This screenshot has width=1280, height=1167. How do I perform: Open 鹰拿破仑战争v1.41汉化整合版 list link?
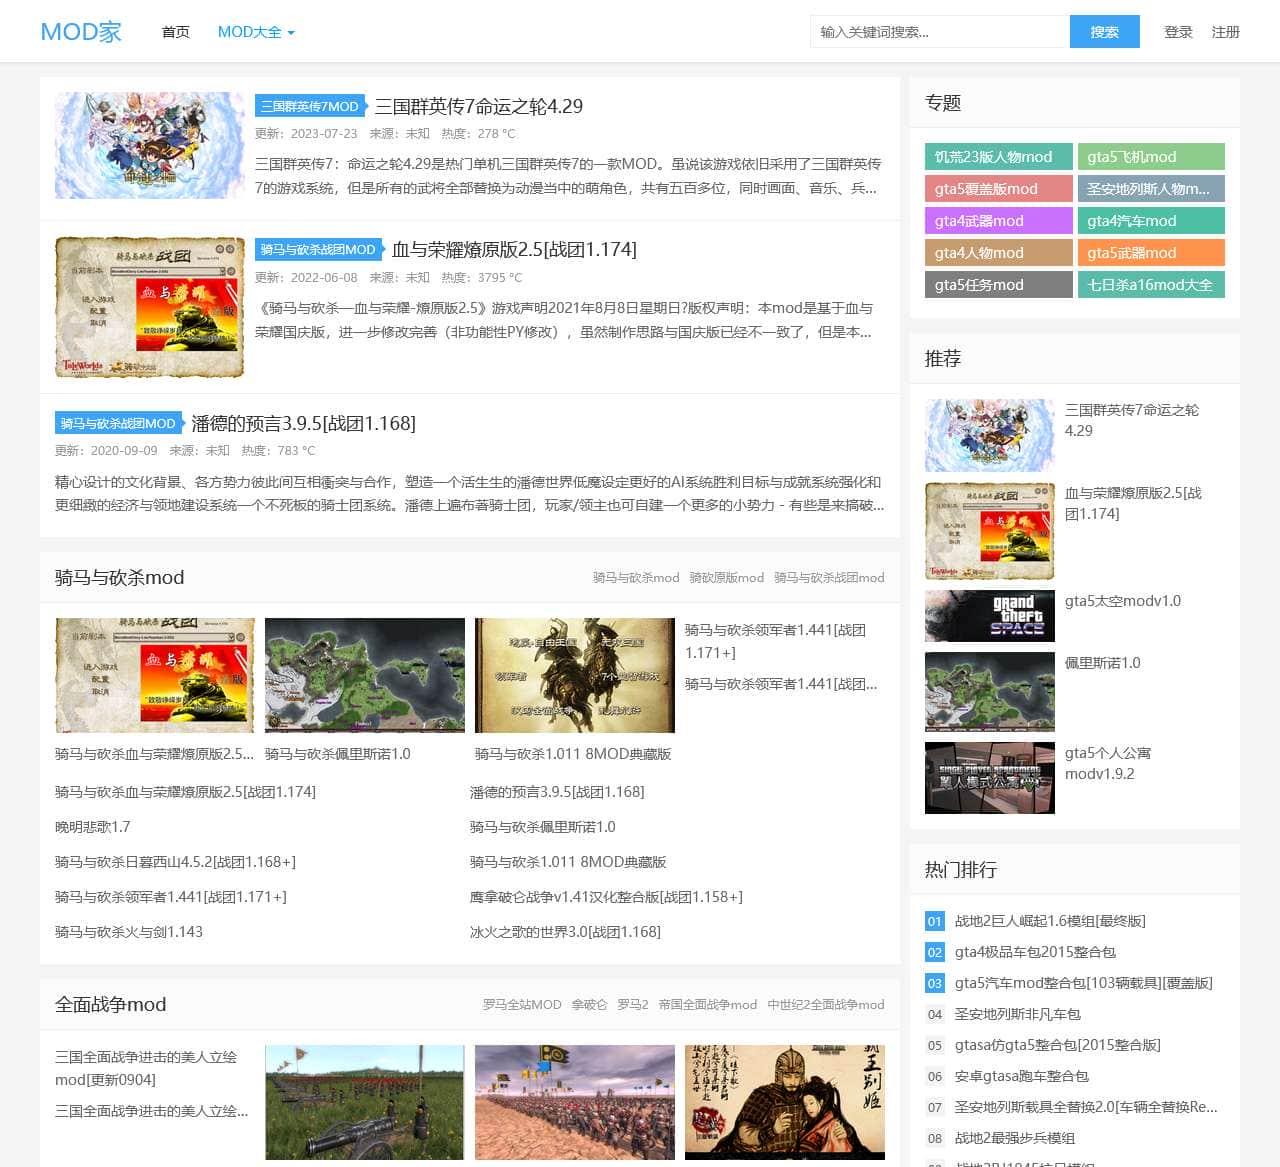point(606,897)
